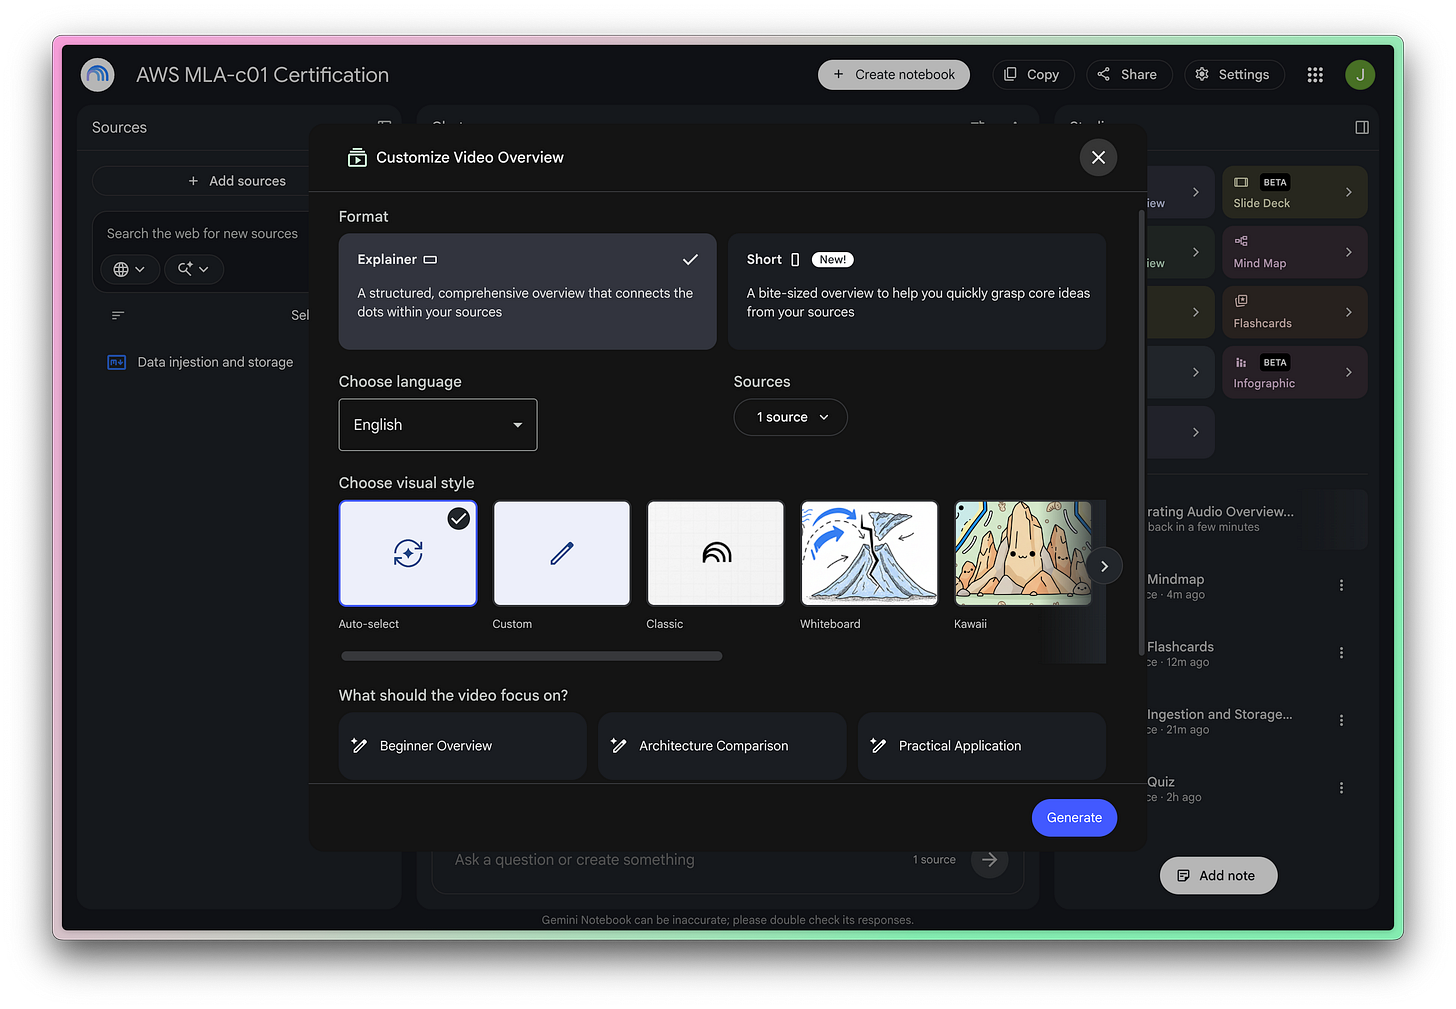1456x1009 pixels.
Task: Expand the Mind Map card chevron
Action: click(x=1348, y=252)
